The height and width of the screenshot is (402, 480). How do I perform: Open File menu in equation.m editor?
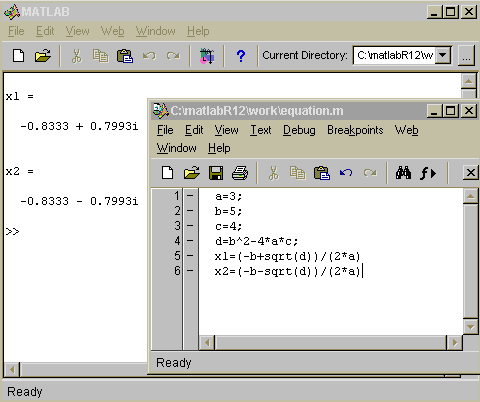(x=165, y=130)
